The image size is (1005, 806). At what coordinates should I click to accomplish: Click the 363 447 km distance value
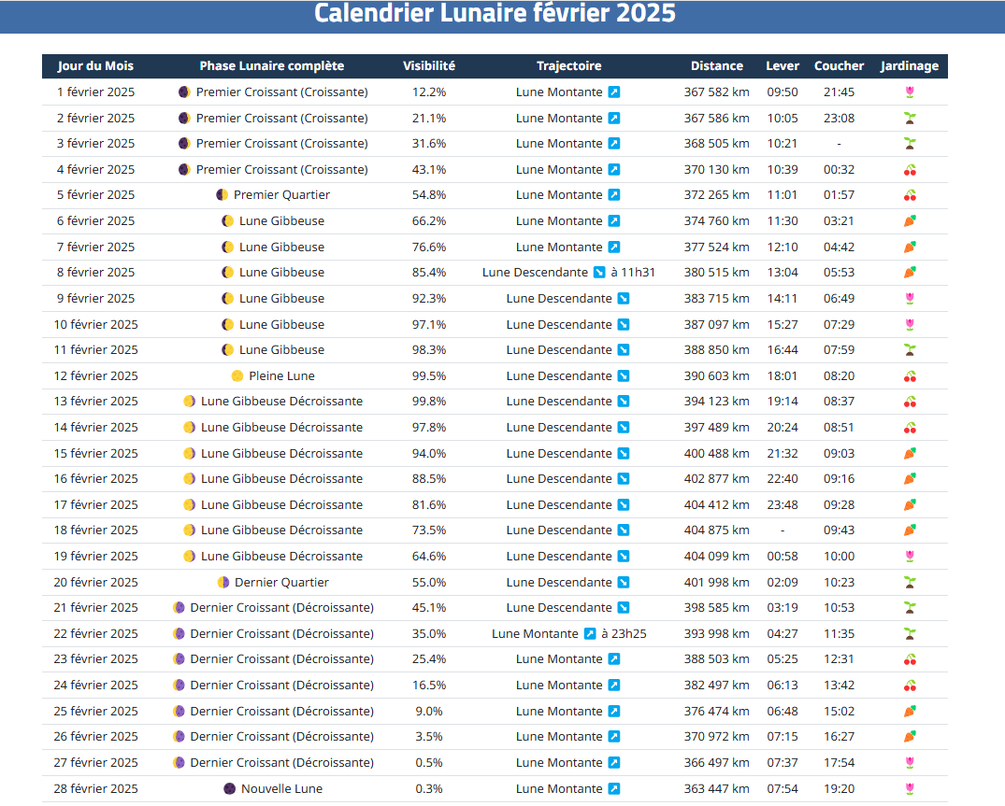point(717,789)
